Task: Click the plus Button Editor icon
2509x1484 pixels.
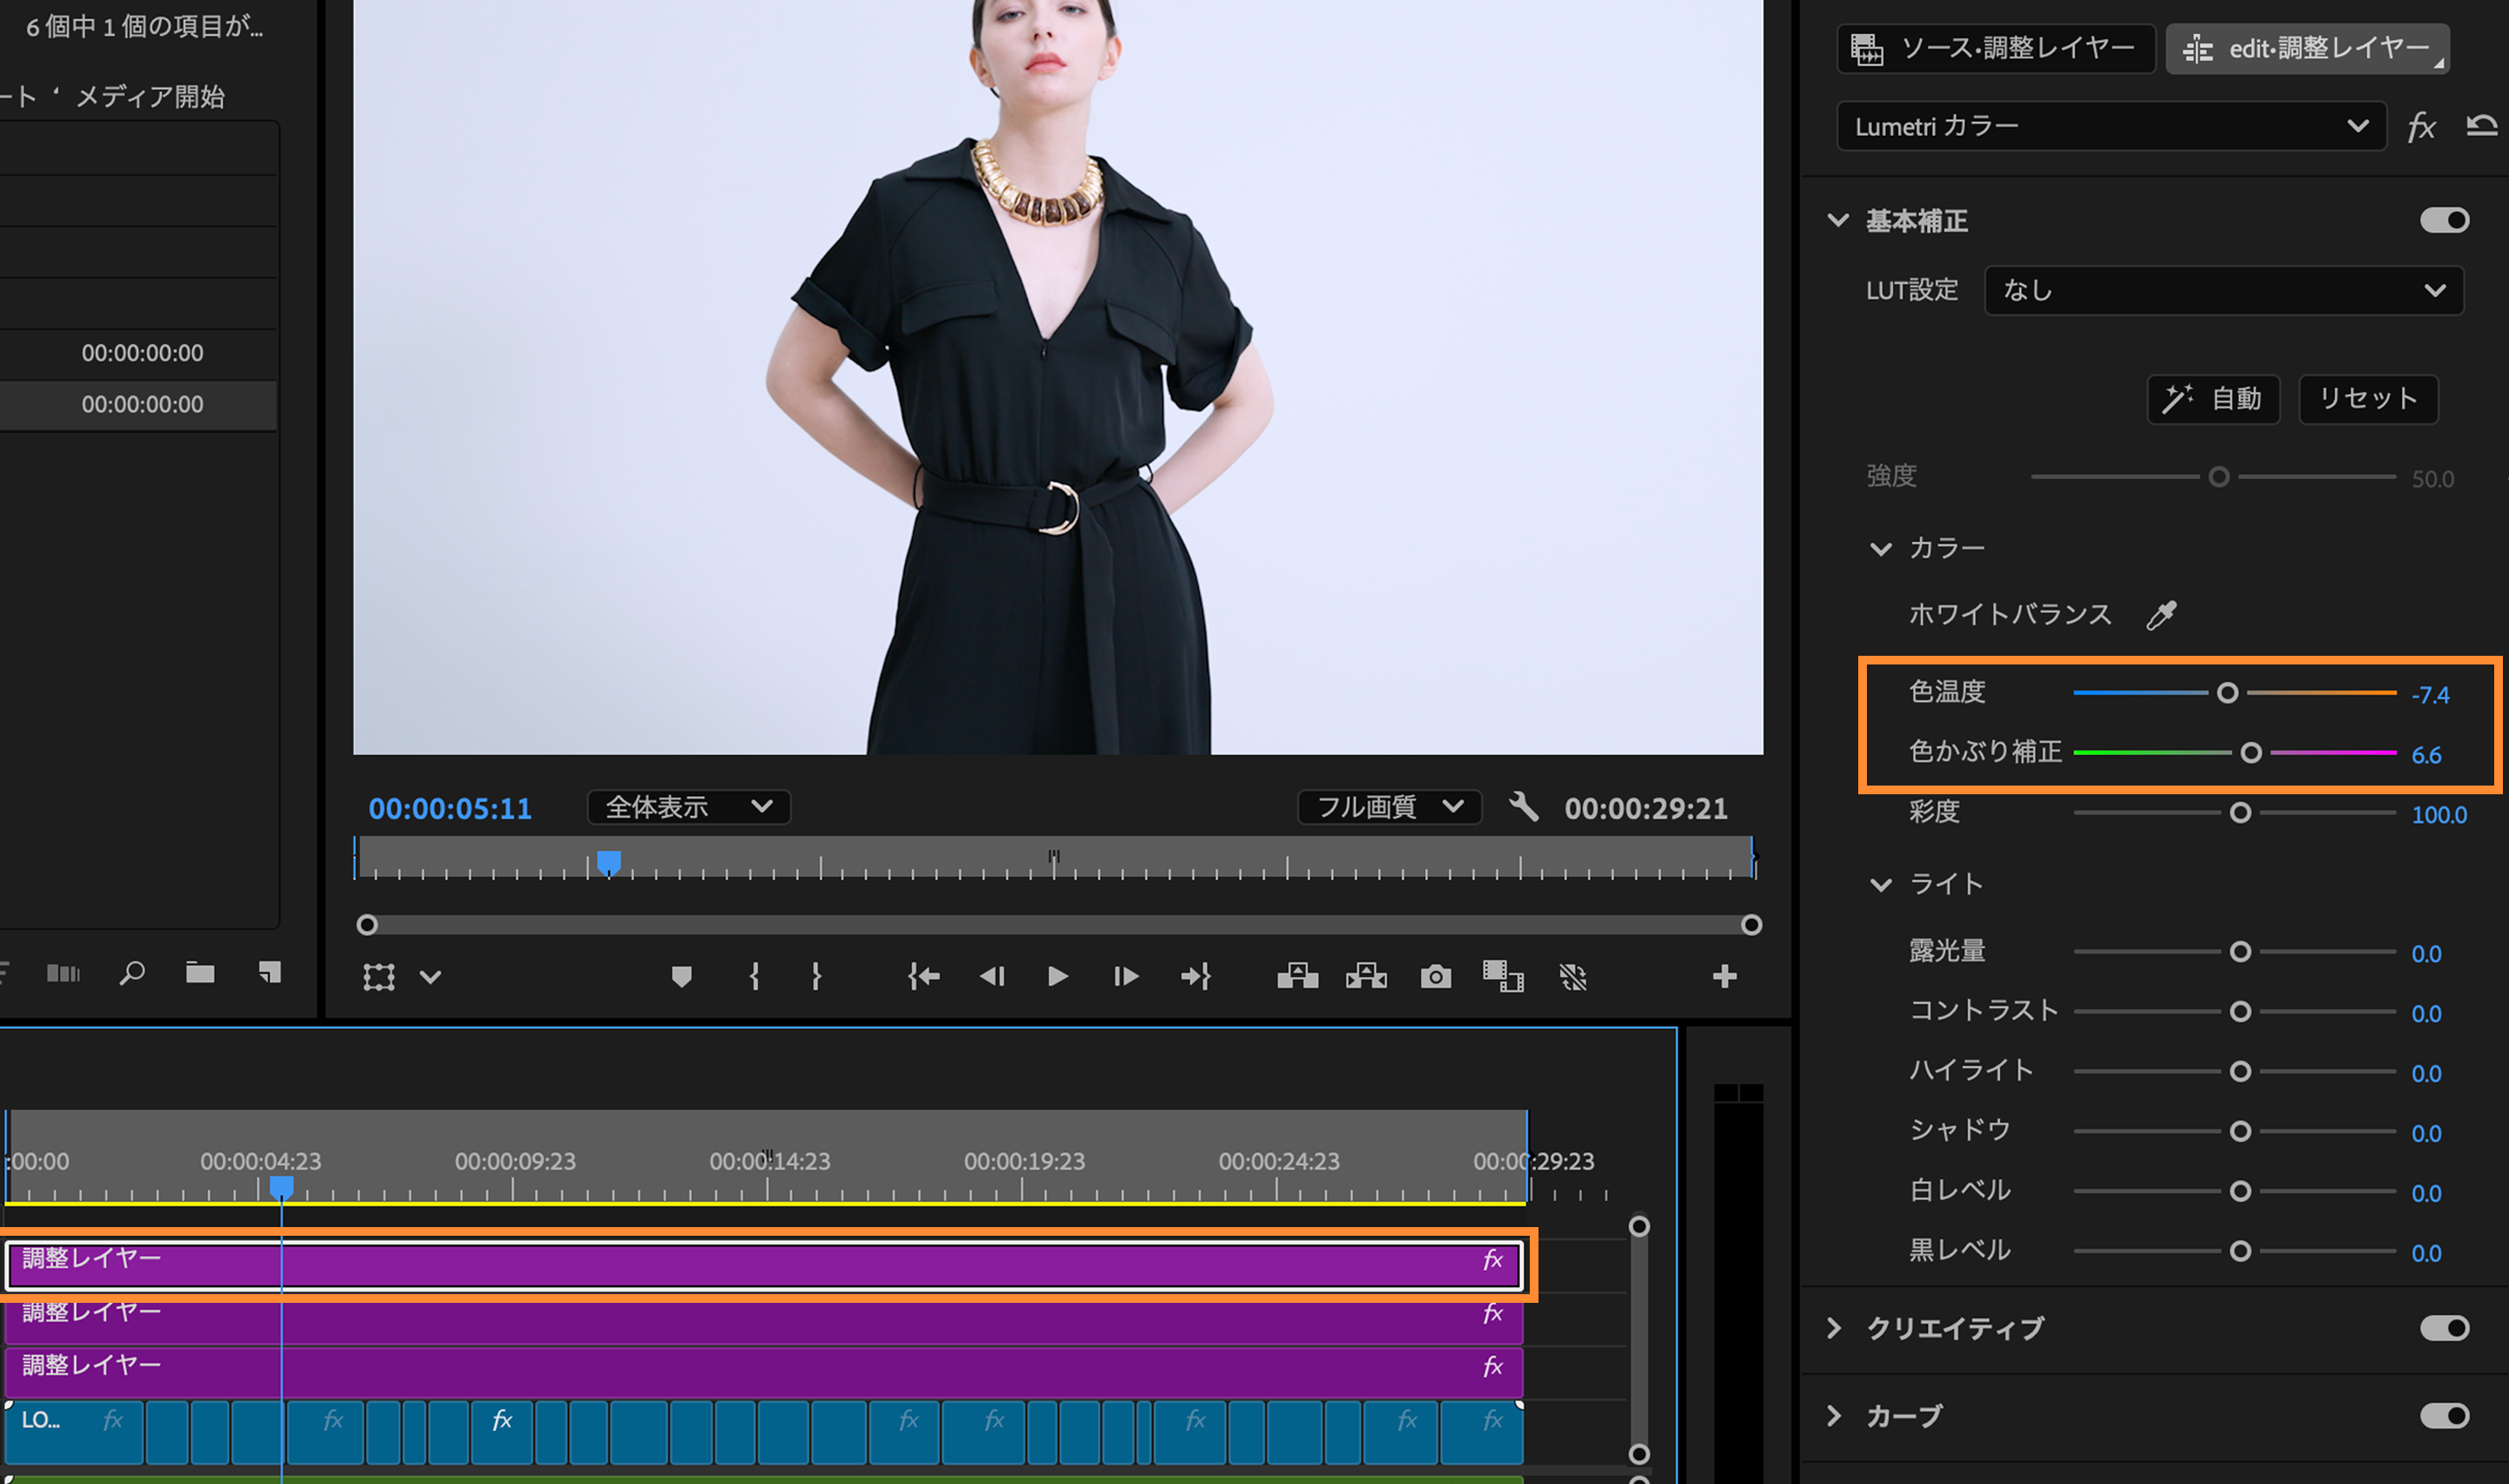Action: [x=1724, y=976]
